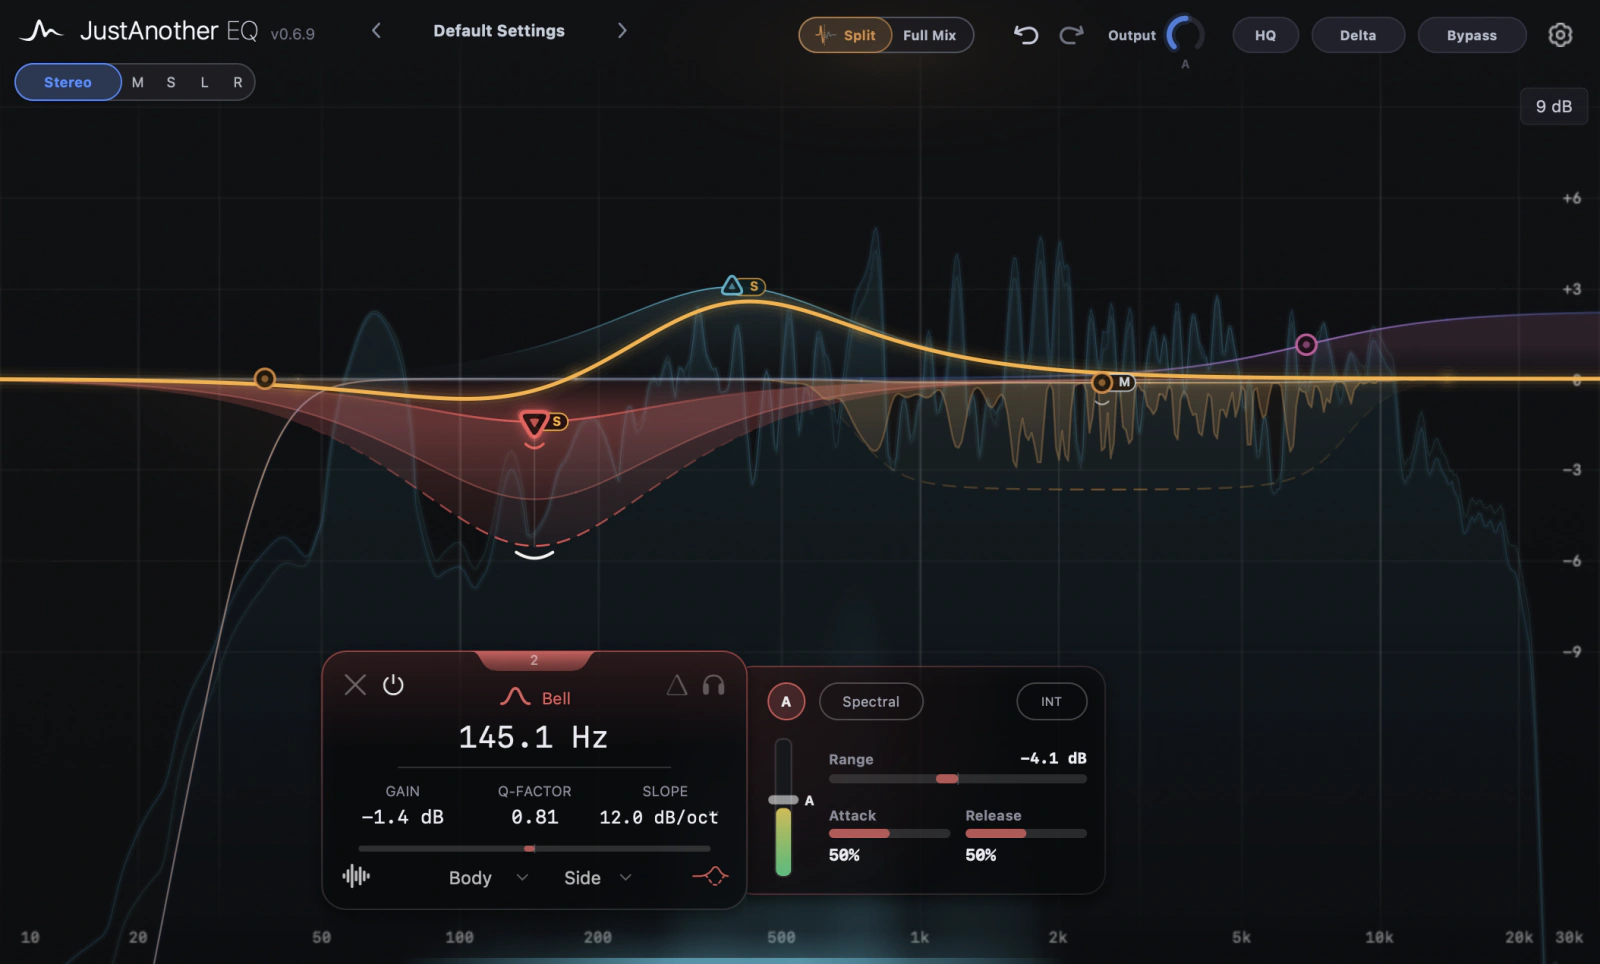Open the Side channel dropdown
The width and height of the screenshot is (1600, 964).
pyautogui.click(x=598, y=878)
